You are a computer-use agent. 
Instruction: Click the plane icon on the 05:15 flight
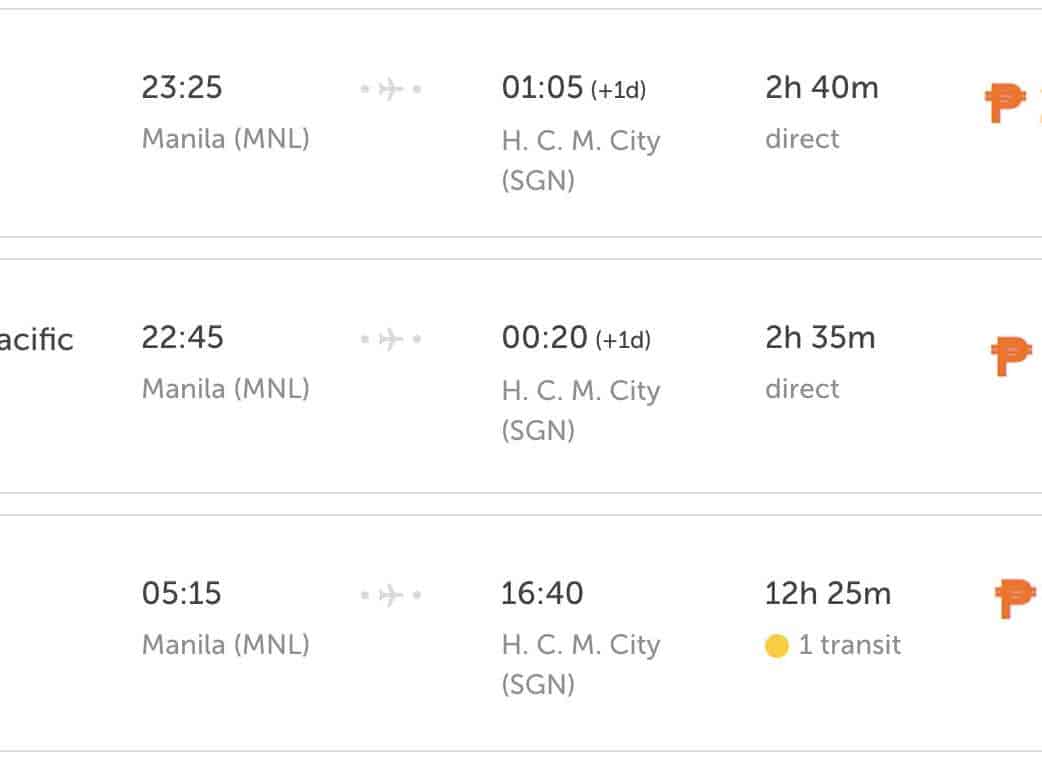click(x=391, y=596)
